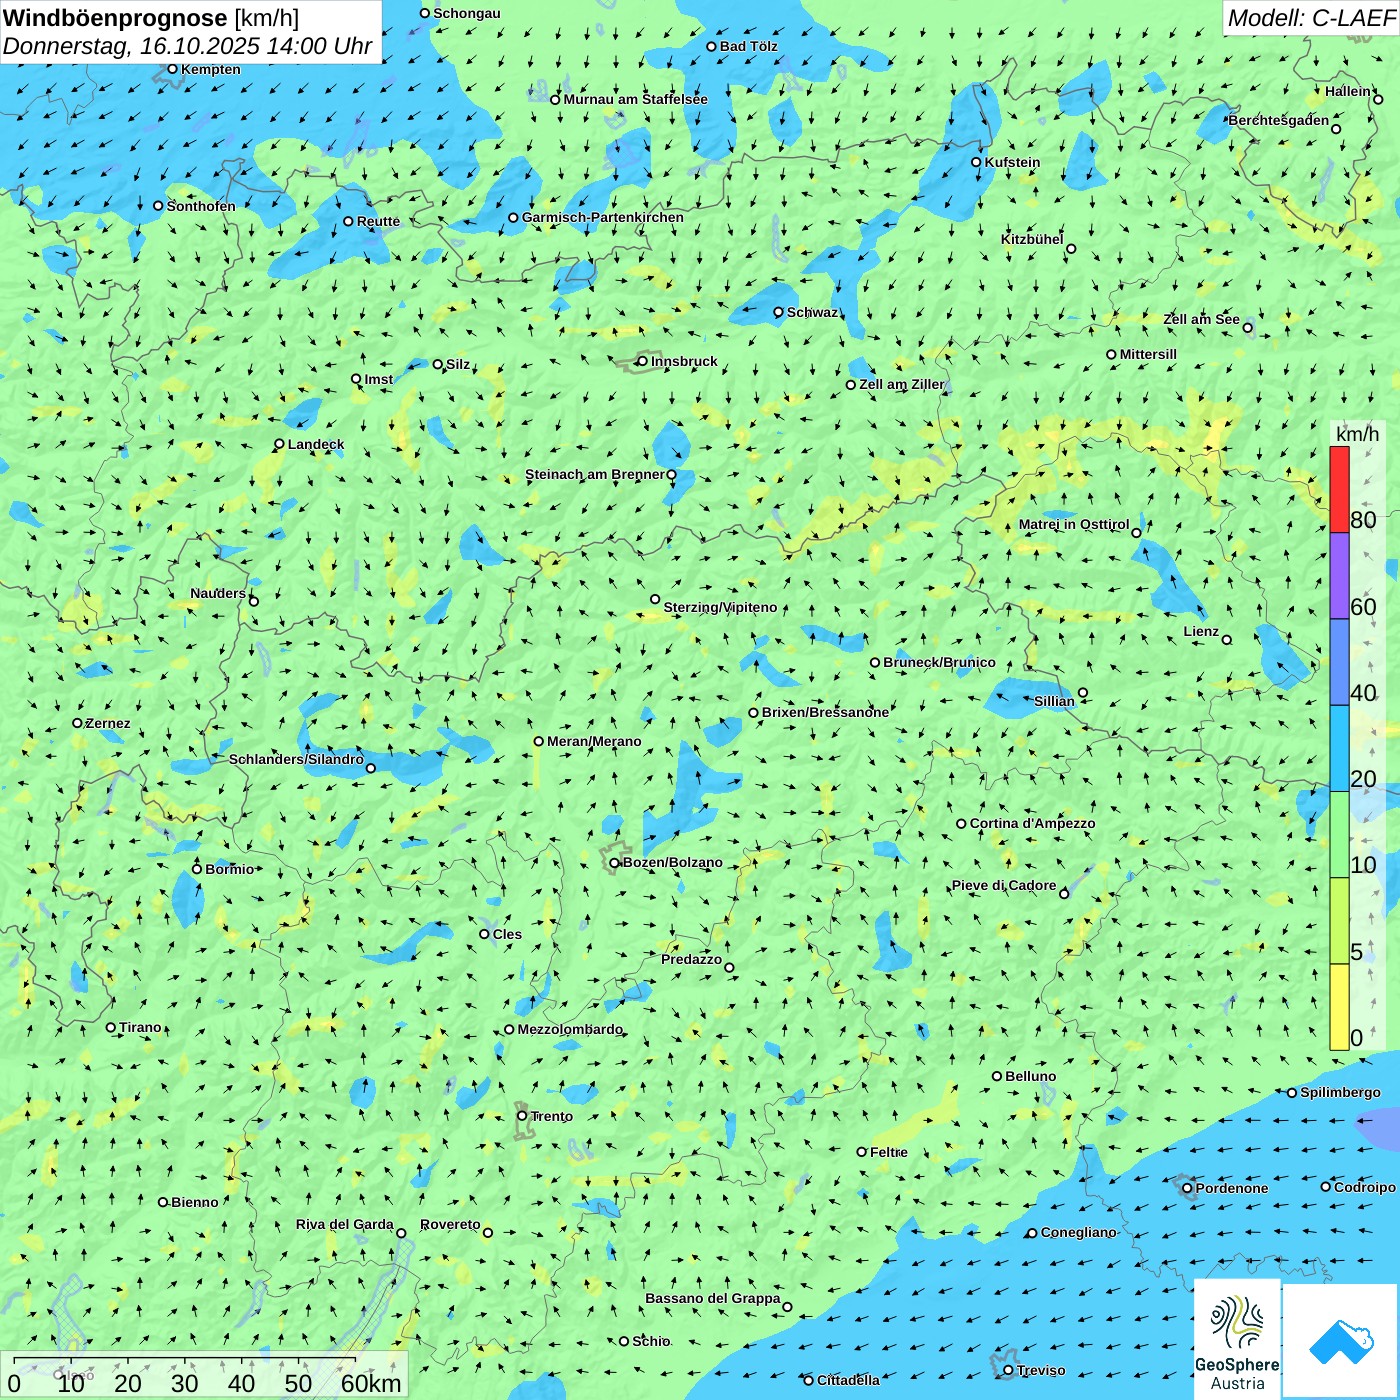Click the Bormio location dot
Screen dimensions: 1400x1400
tap(197, 869)
